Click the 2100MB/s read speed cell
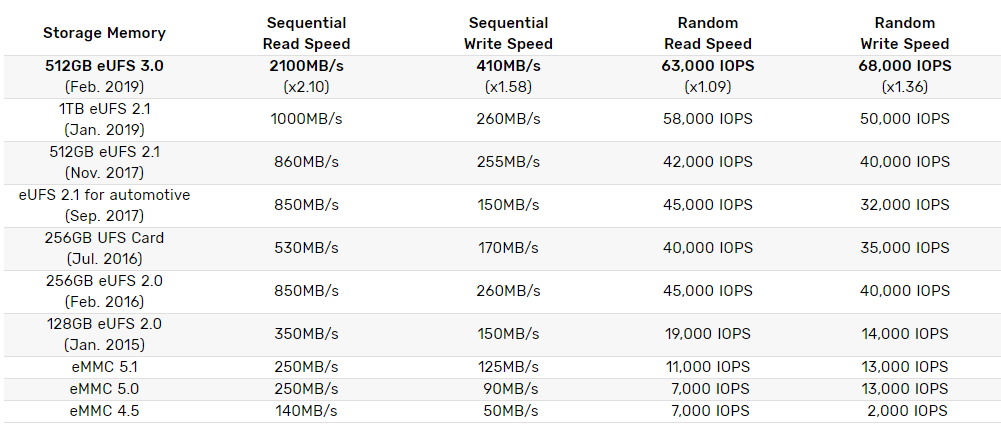 [306, 66]
